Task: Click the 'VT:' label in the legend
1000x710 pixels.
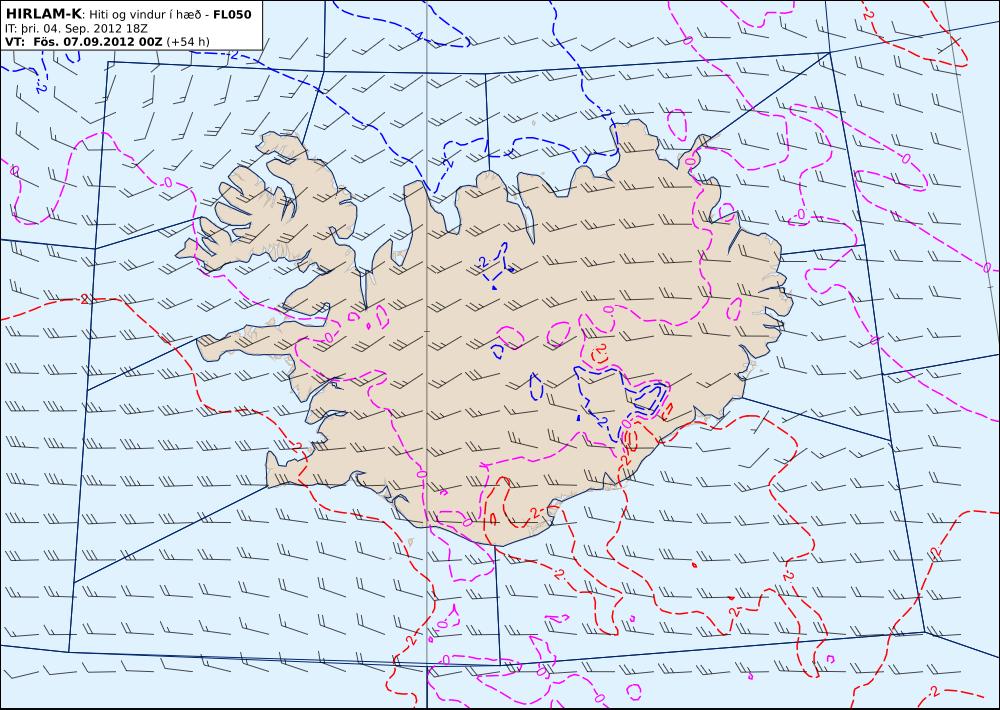Action: coord(15,42)
